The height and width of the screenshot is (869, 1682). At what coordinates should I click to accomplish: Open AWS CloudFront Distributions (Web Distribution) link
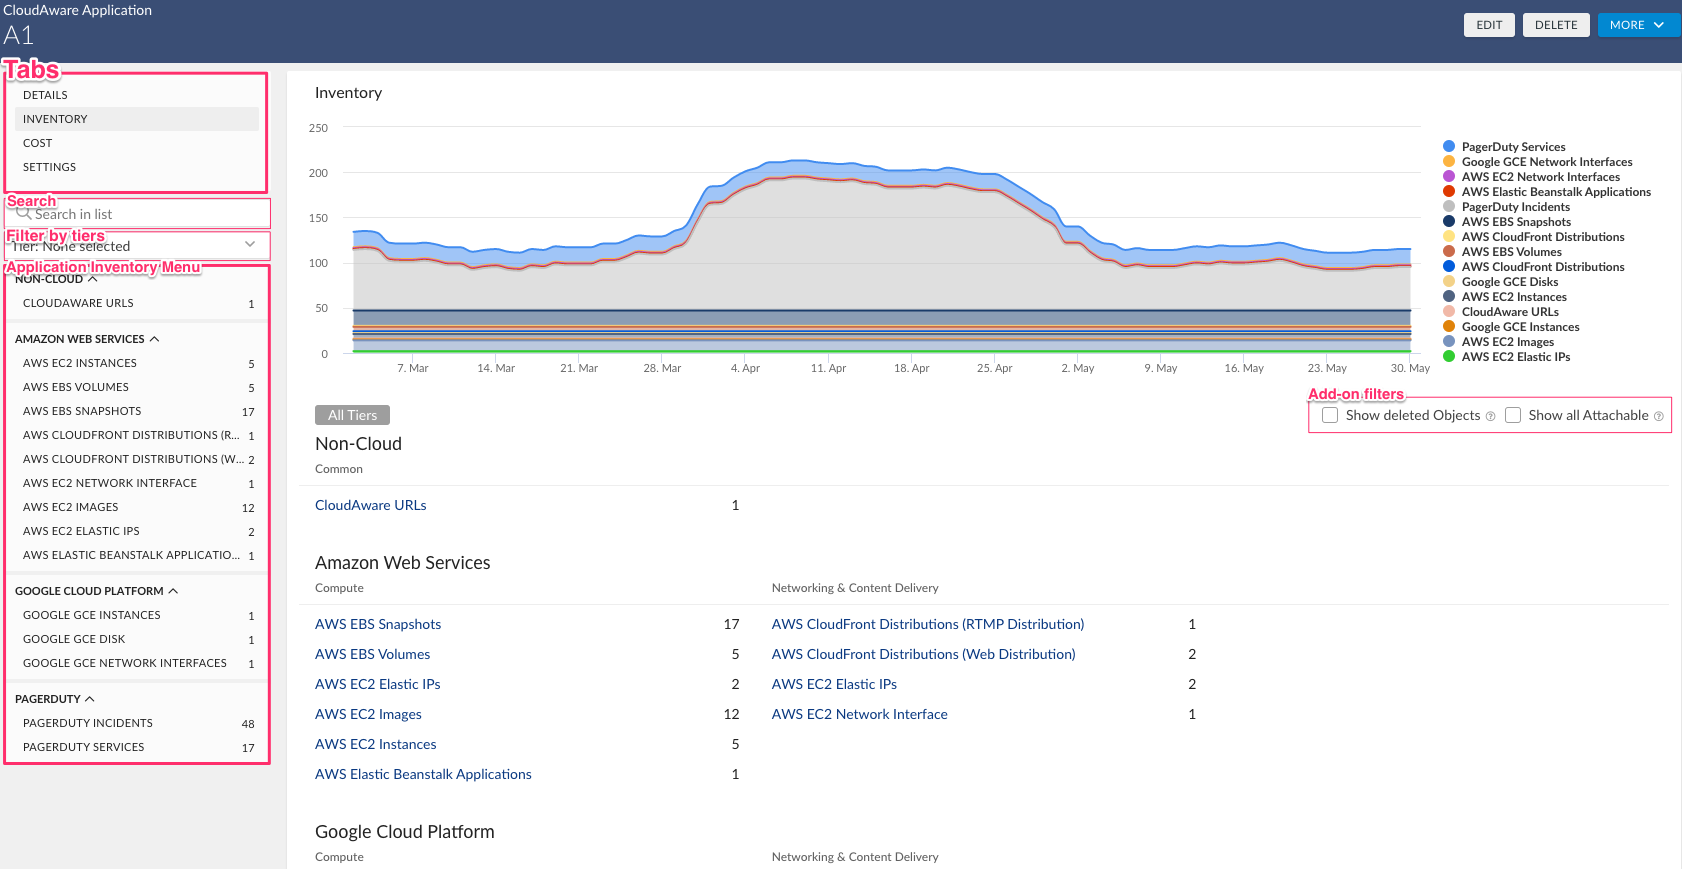(x=924, y=654)
